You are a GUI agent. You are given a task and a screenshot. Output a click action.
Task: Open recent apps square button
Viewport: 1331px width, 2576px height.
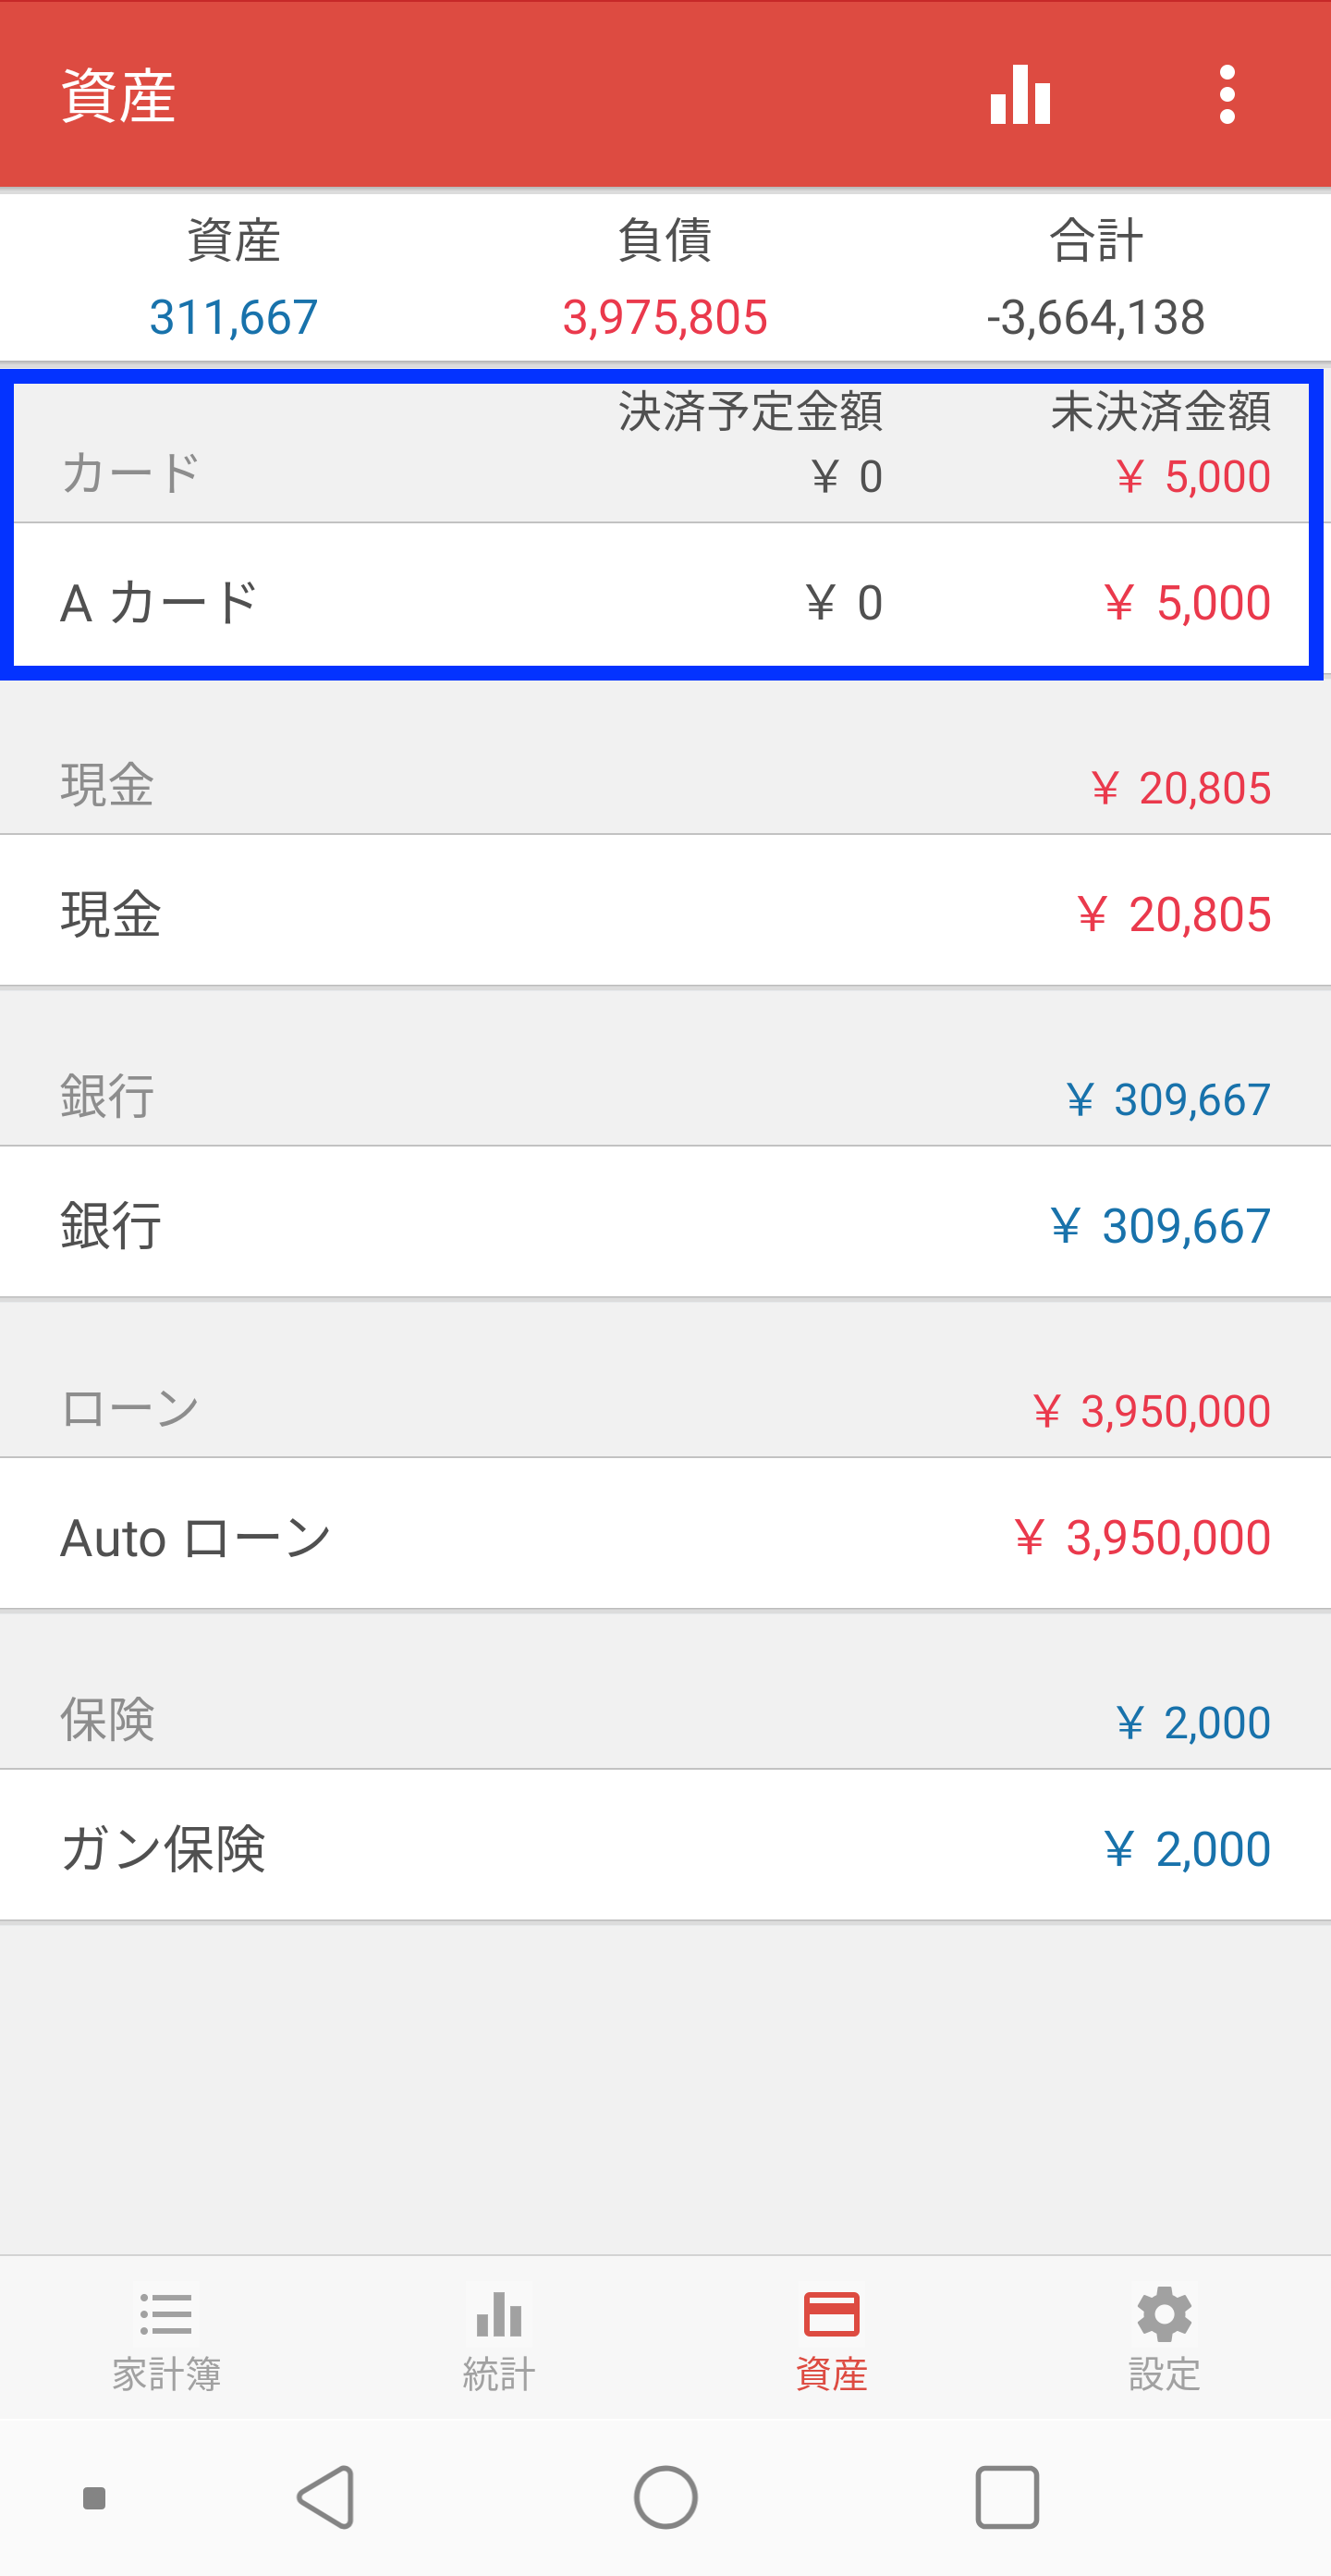1007,2497
